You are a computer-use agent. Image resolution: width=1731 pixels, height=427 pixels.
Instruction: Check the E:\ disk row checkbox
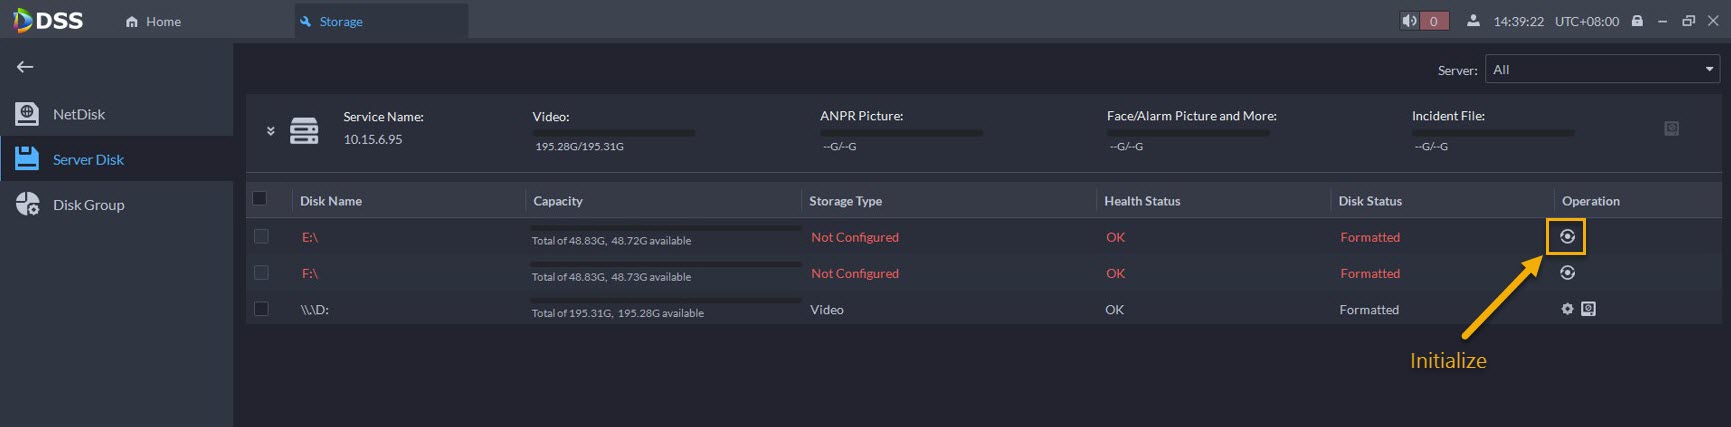(261, 237)
